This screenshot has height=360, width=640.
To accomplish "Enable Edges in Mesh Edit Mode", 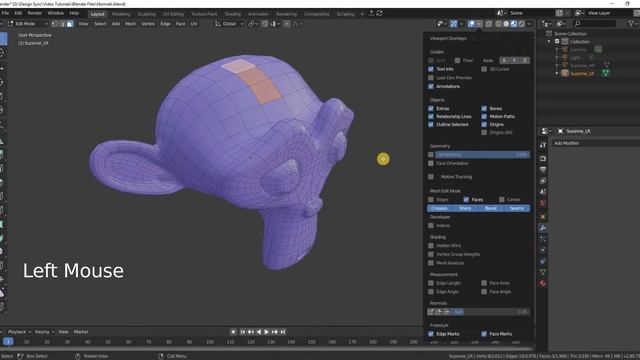I will 431,200.
